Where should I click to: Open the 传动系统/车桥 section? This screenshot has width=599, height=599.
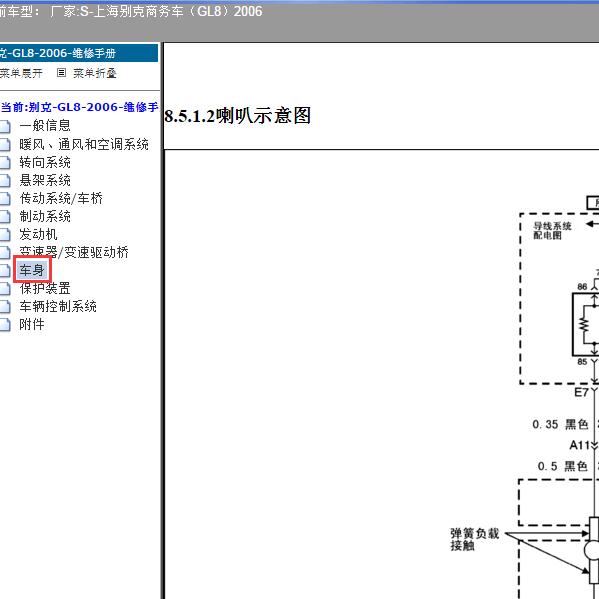click(61, 198)
